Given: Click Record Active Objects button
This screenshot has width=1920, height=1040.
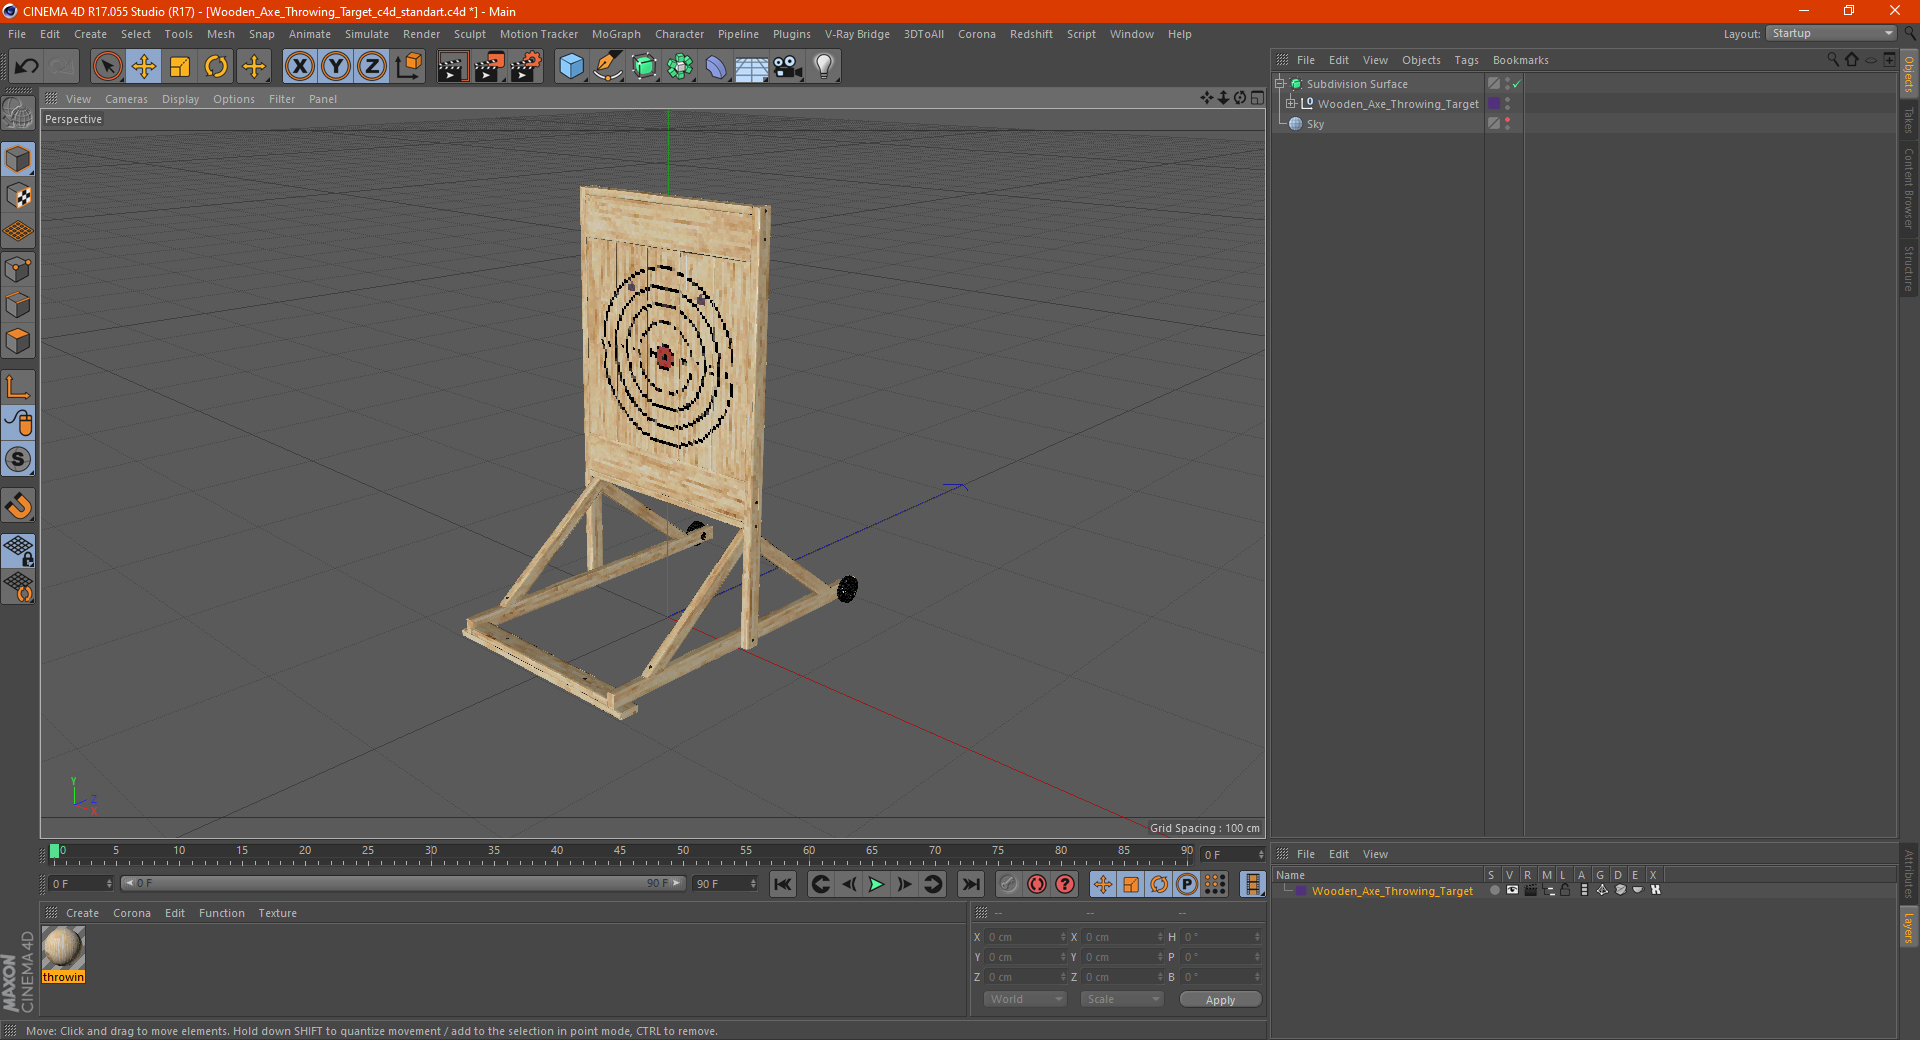Looking at the screenshot, I should 1009,884.
